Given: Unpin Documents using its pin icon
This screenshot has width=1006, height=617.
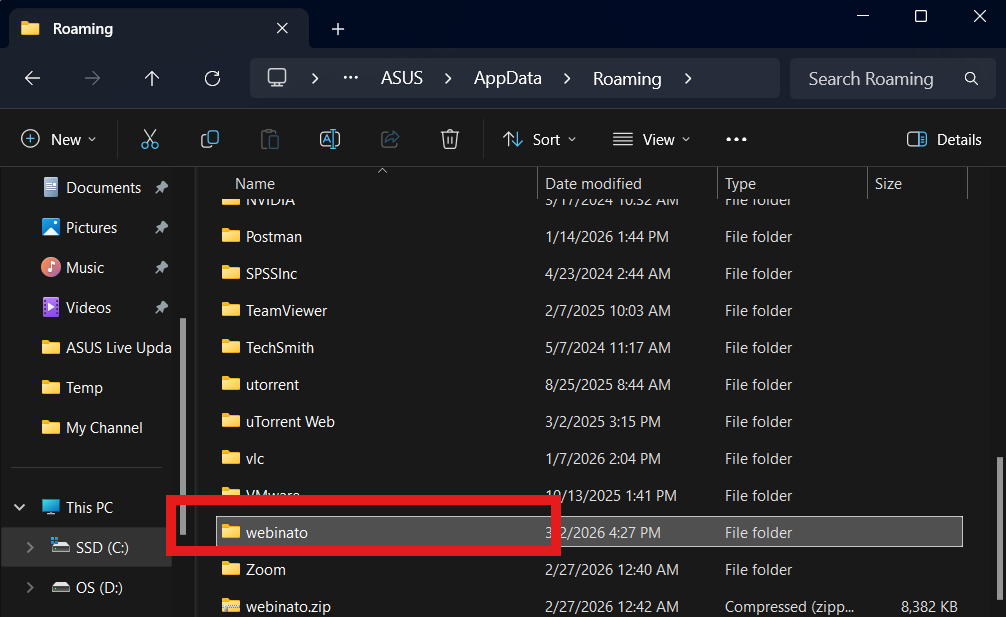Looking at the screenshot, I should click(x=162, y=187).
